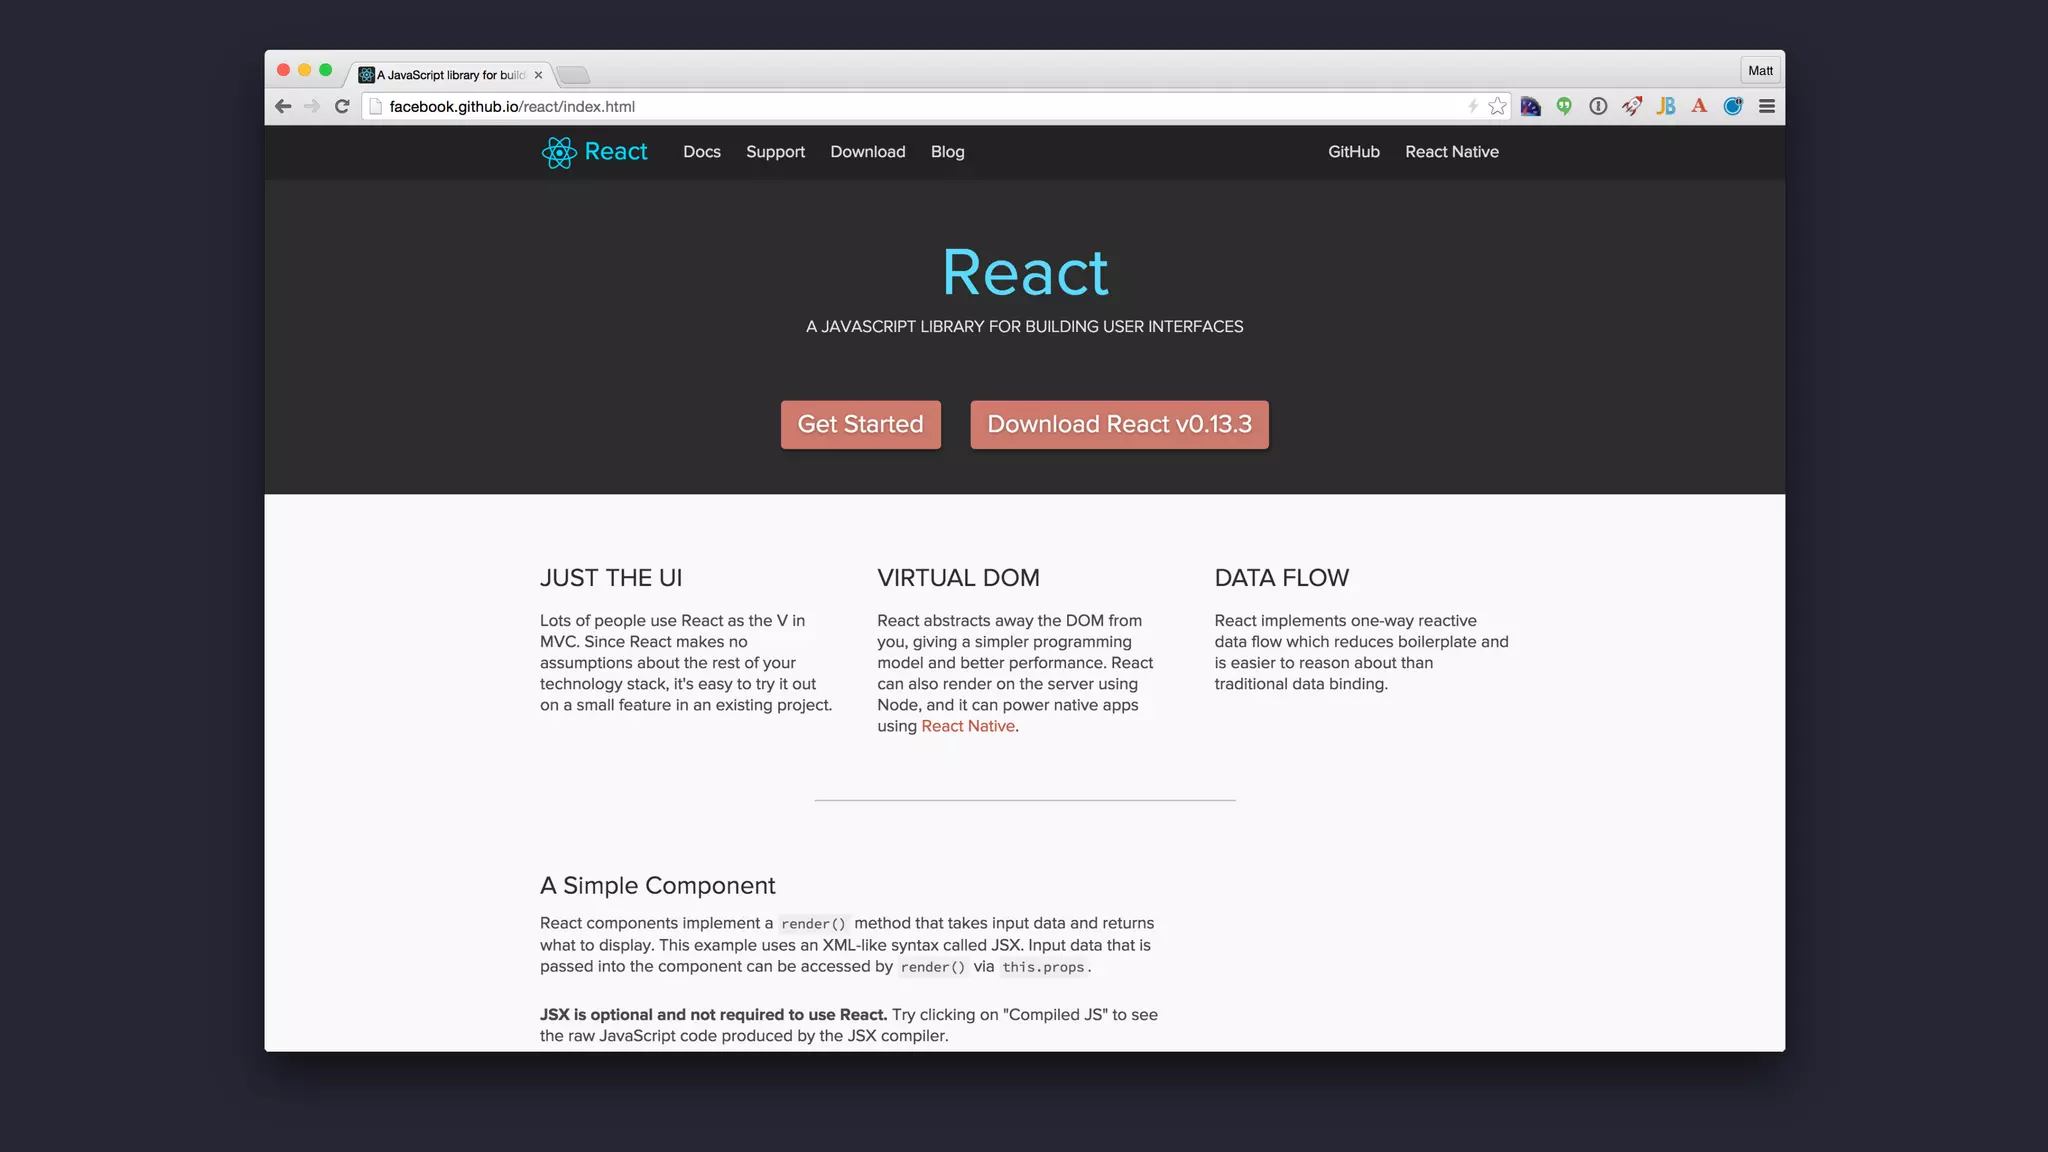Open the 1Password keyhole extension icon
The width and height of the screenshot is (2048, 1152).
[1598, 106]
